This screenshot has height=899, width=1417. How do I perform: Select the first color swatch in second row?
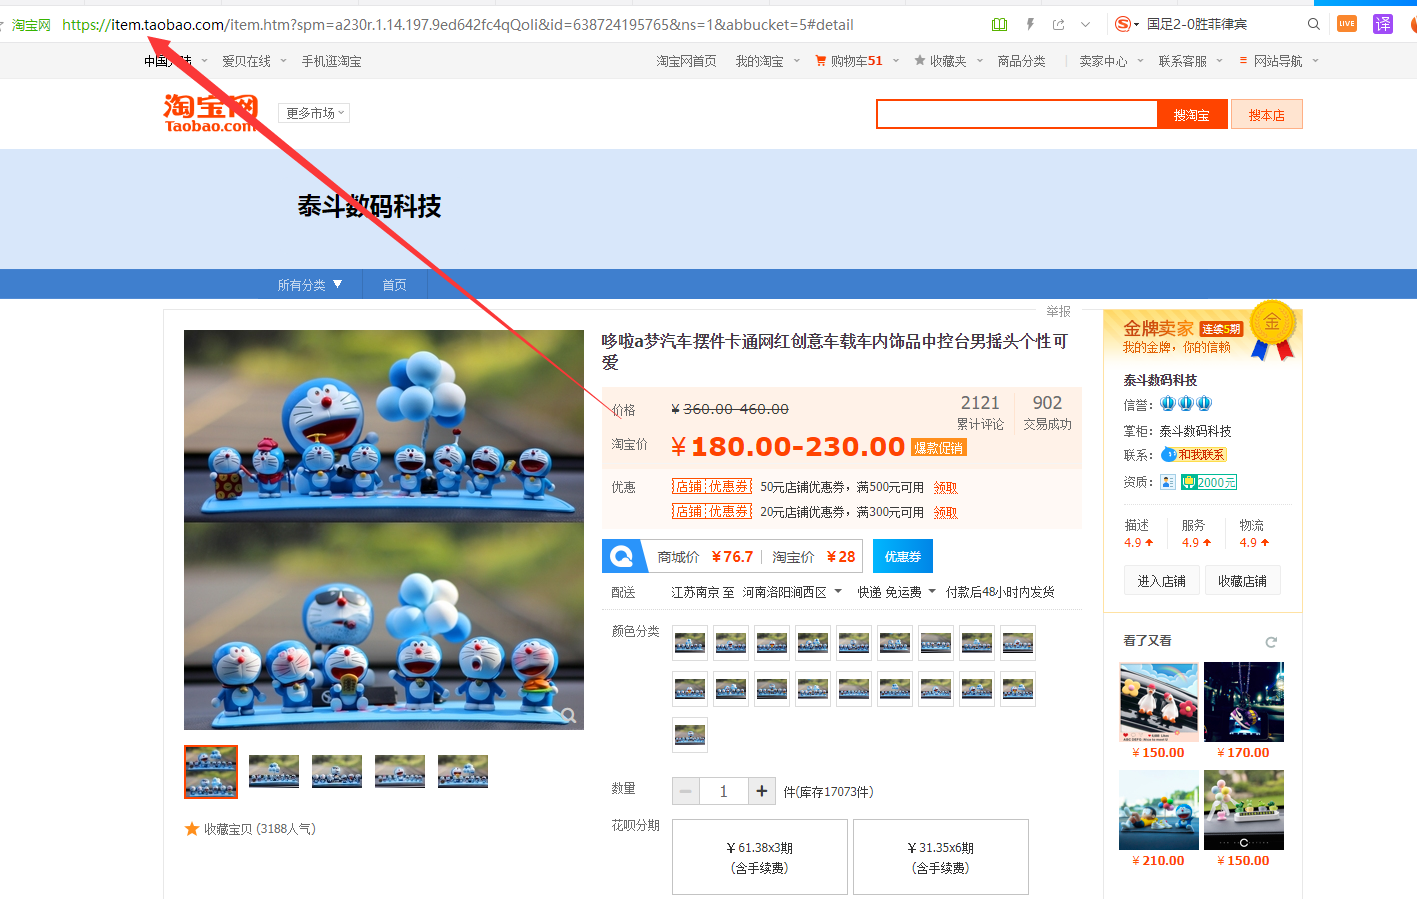[x=690, y=689]
